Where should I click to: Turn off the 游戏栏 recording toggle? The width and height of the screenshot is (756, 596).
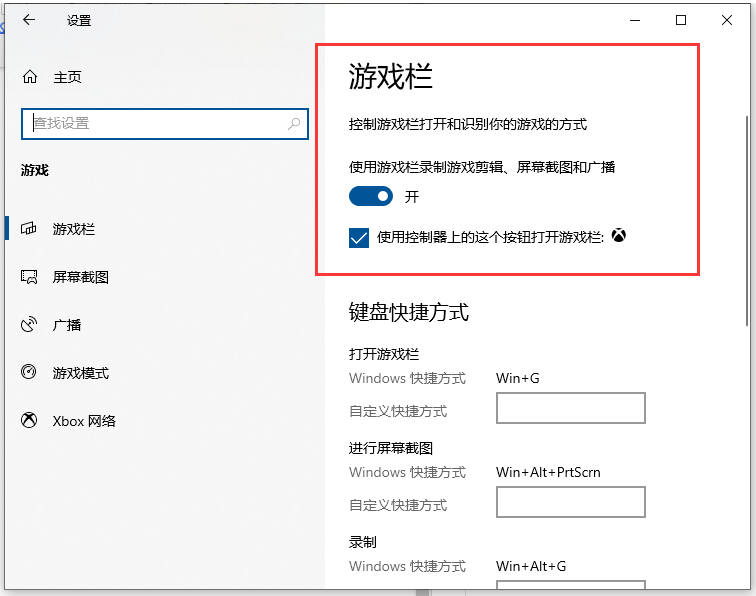[x=370, y=197]
